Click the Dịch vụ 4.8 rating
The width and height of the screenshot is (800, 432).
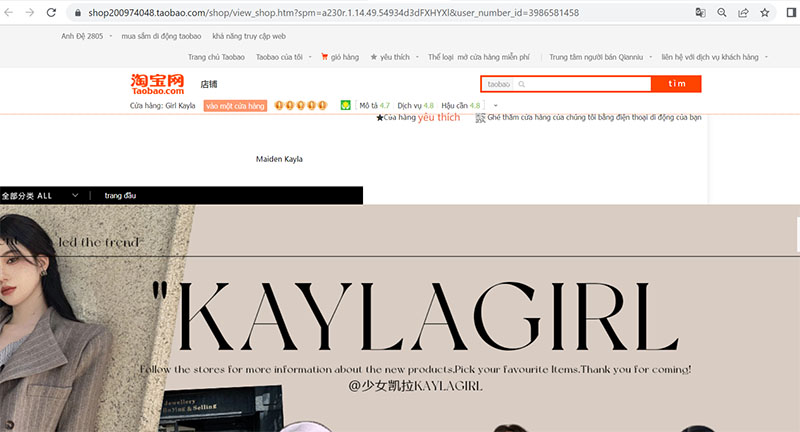415,106
